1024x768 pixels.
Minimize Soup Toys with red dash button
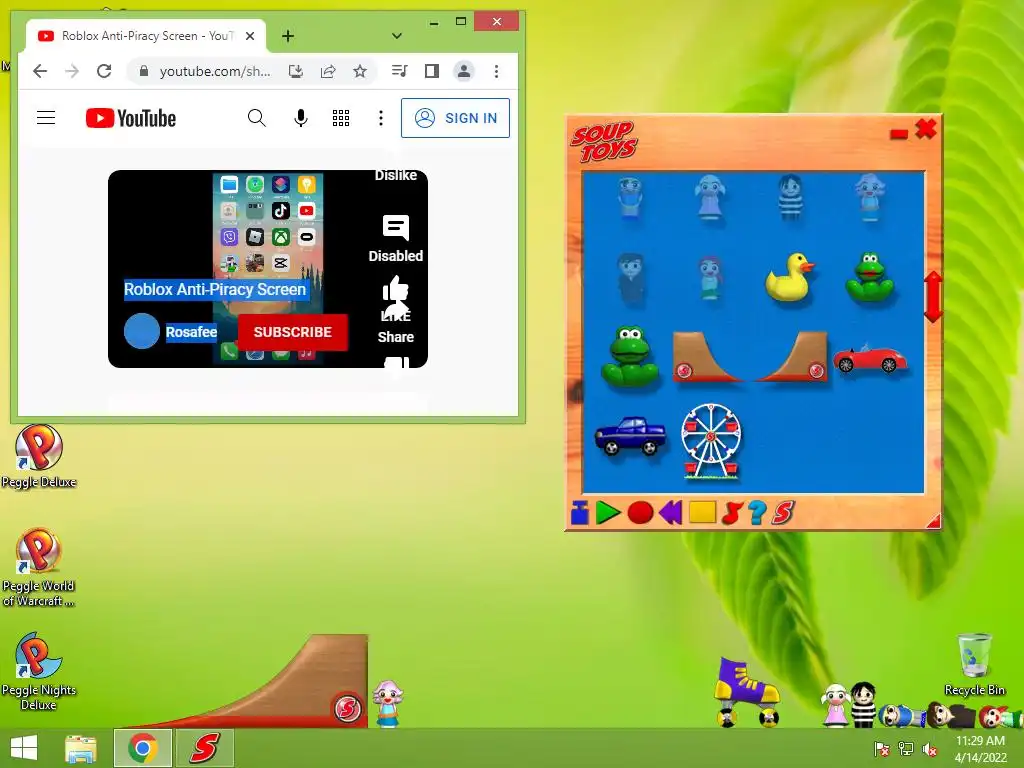(x=899, y=134)
